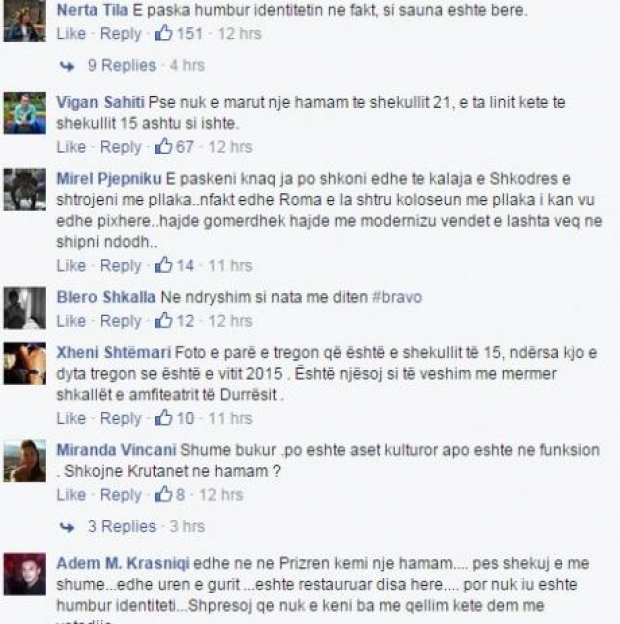Expand the 9 Replies thread
The height and width of the screenshot is (624, 620).
[122, 65]
